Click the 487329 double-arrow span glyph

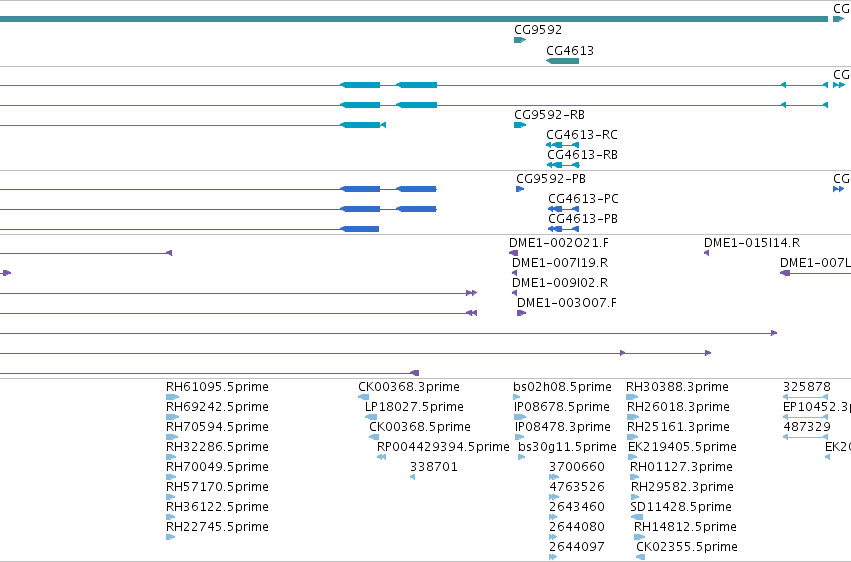tap(805, 437)
